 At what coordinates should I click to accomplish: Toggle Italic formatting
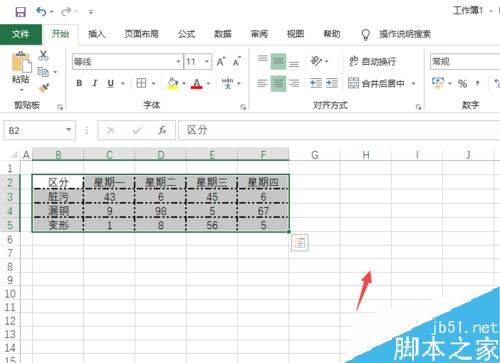95,83
